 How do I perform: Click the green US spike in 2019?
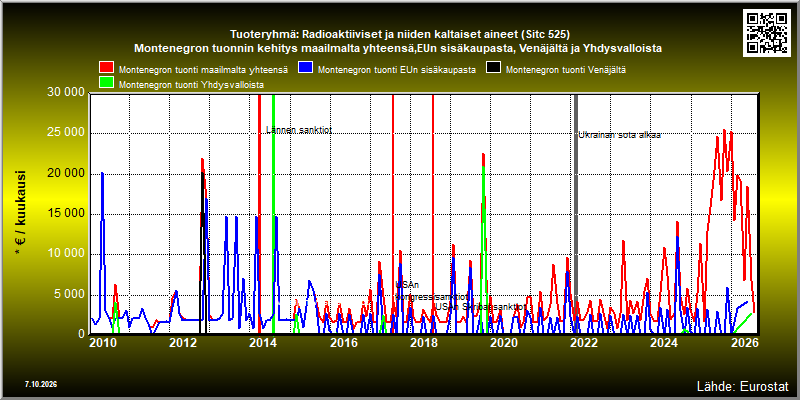tap(483, 167)
